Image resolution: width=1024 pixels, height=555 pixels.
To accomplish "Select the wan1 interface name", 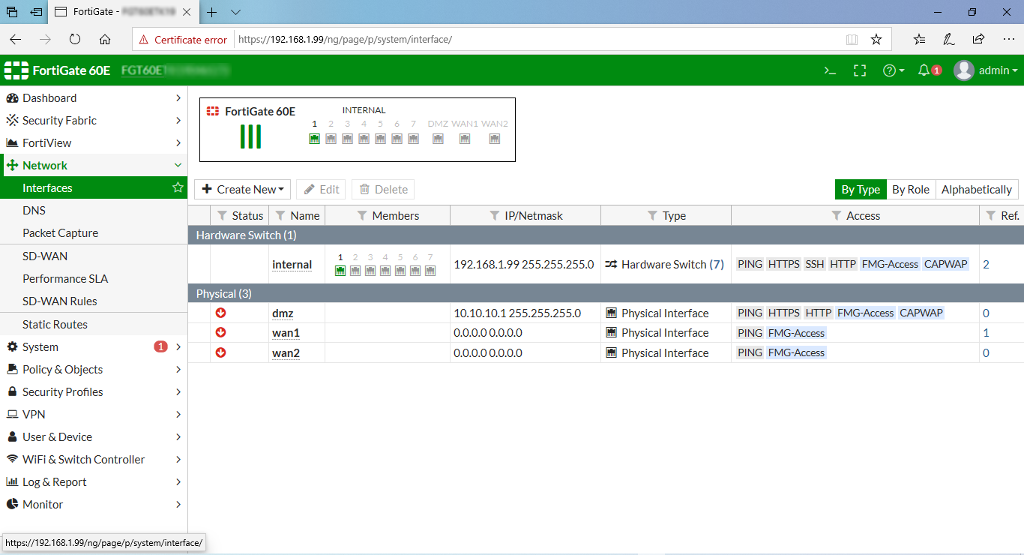I will click(x=286, y=333).
